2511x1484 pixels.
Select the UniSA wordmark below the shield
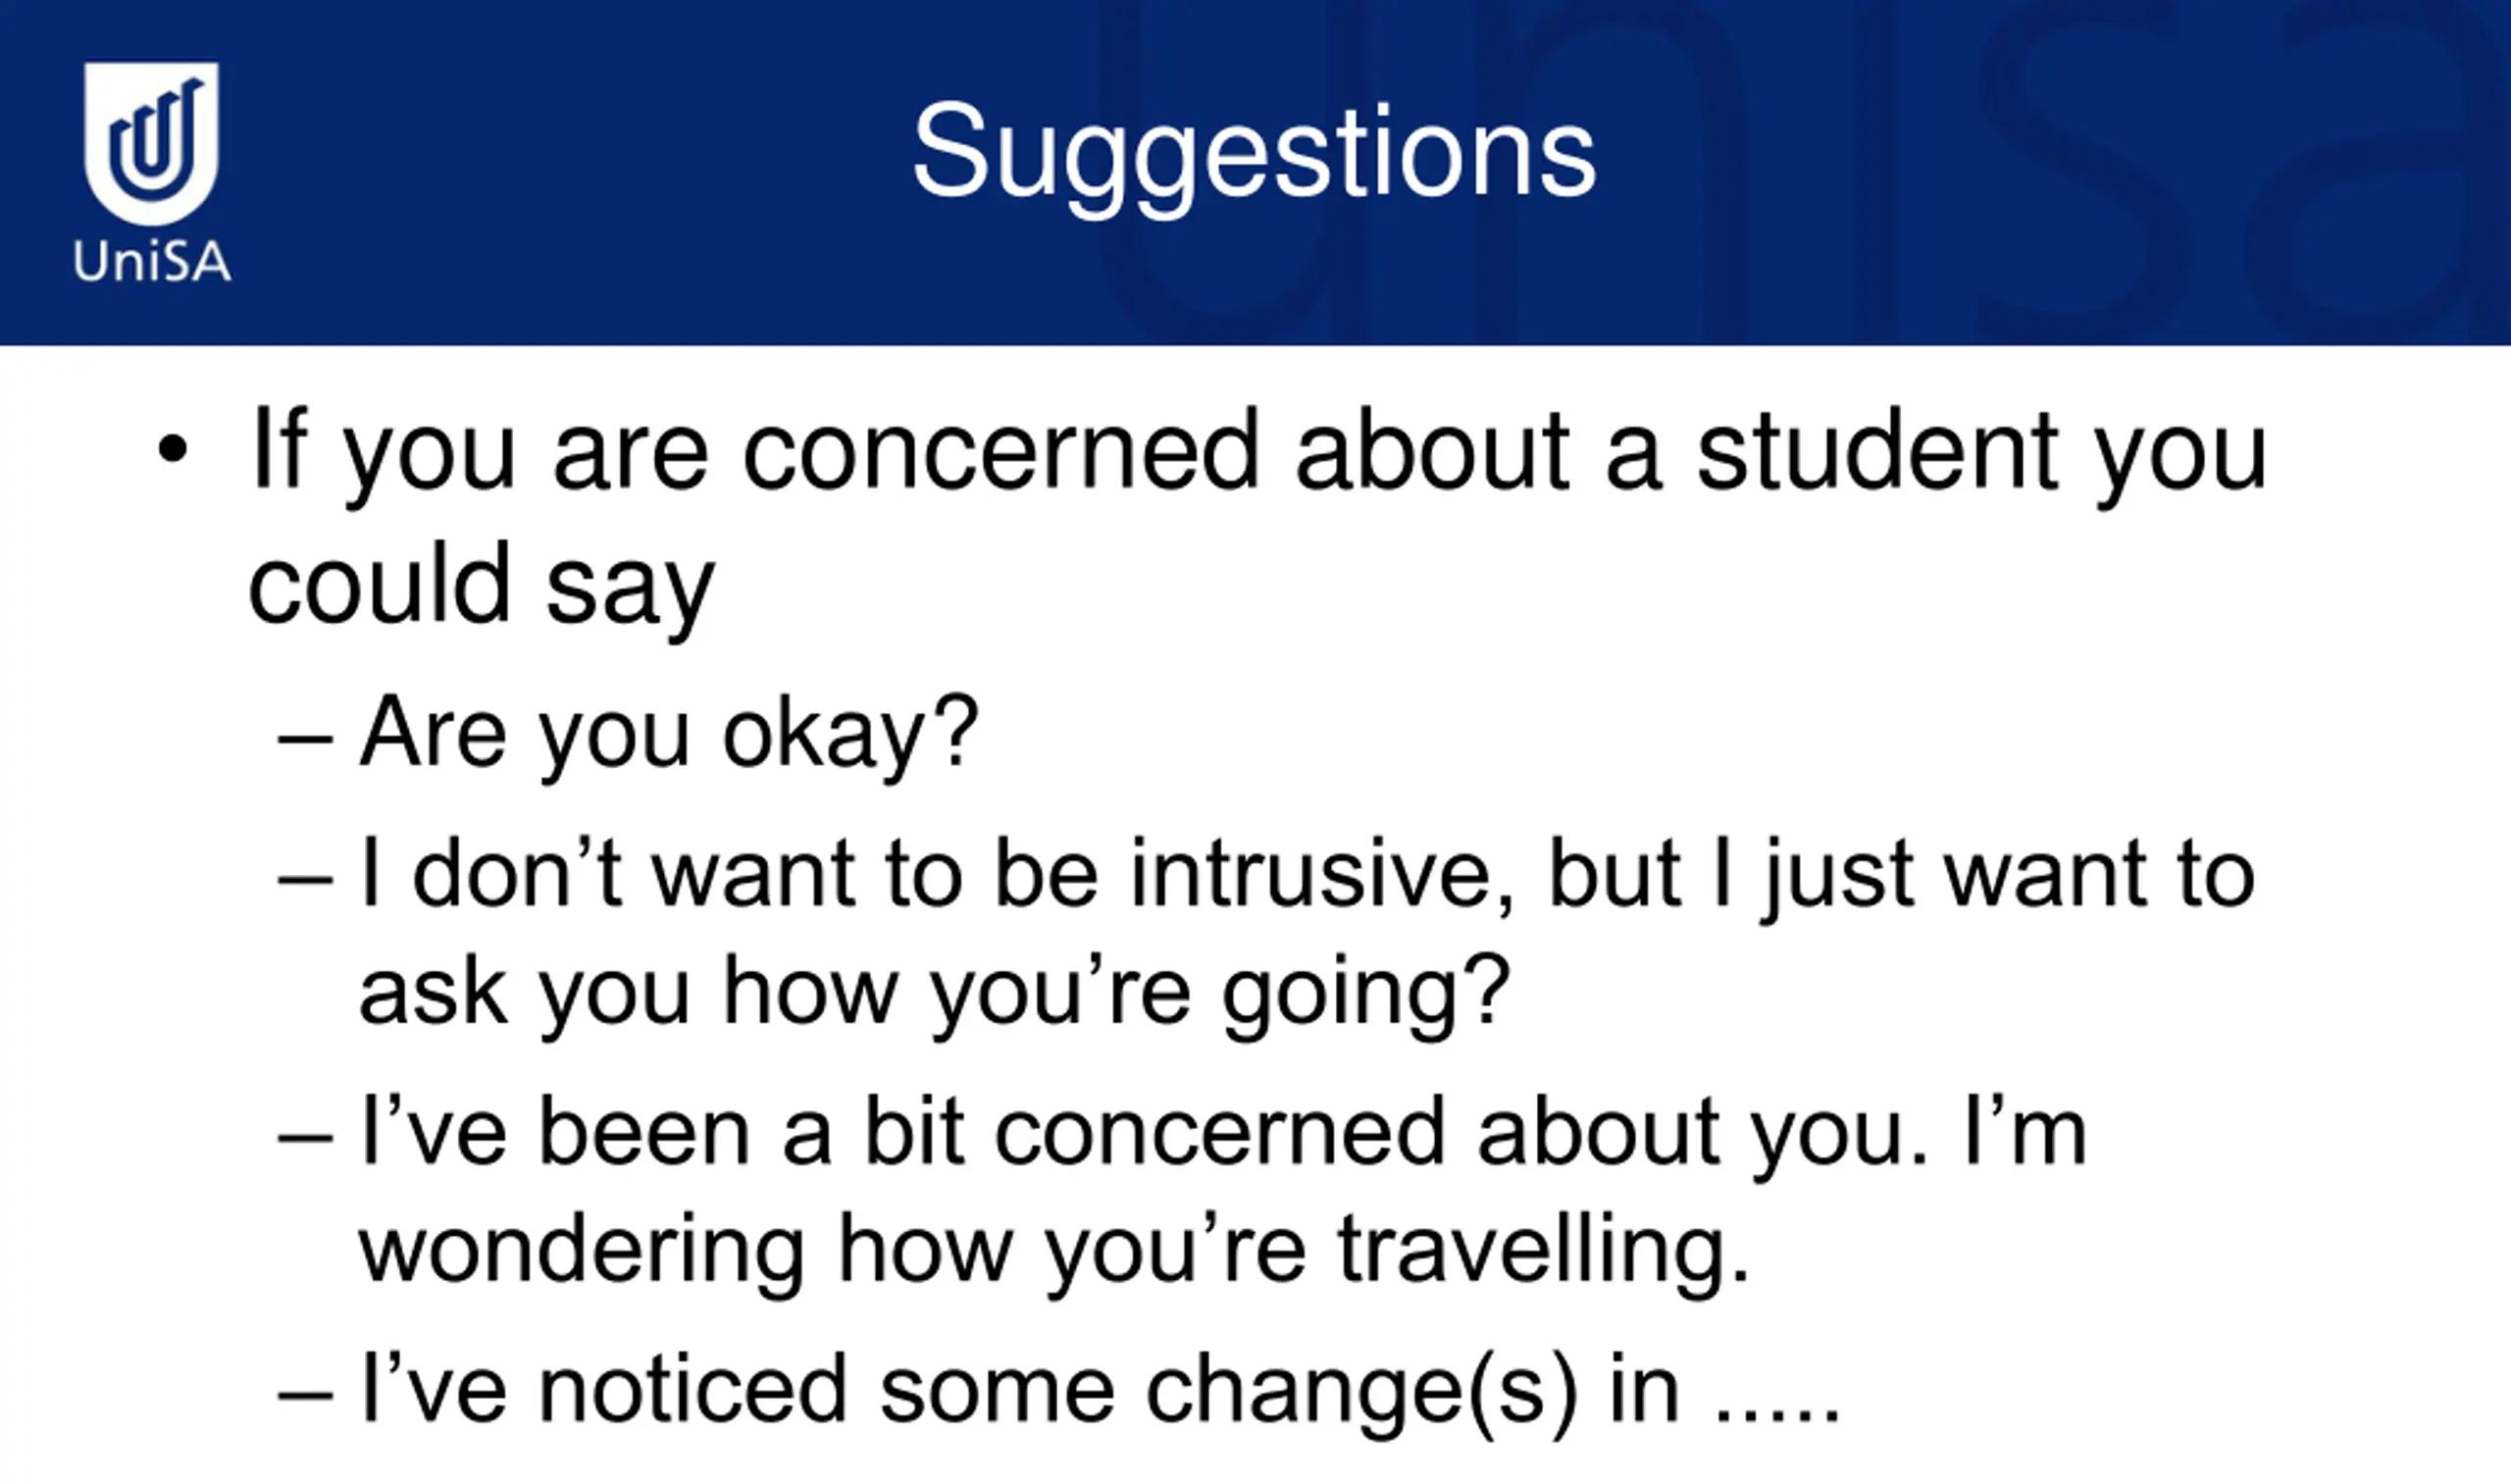tap(151, 262)
